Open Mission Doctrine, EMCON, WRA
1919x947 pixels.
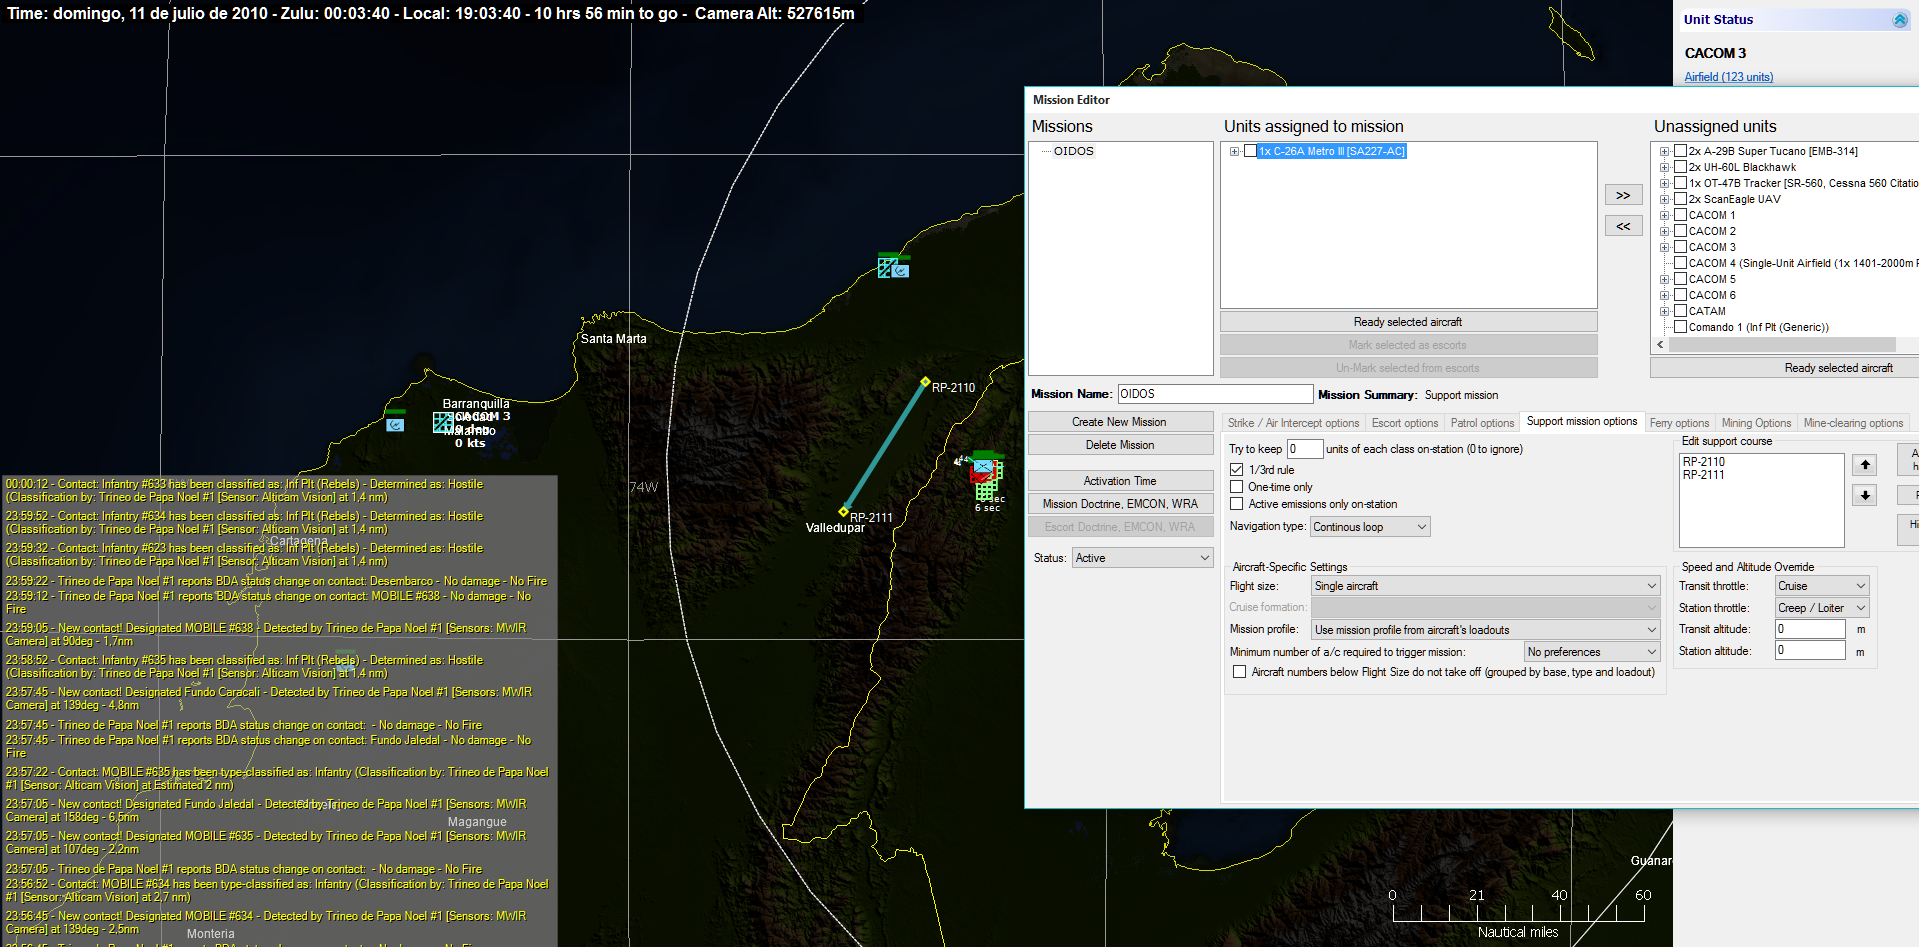(x=1120, y=504)
